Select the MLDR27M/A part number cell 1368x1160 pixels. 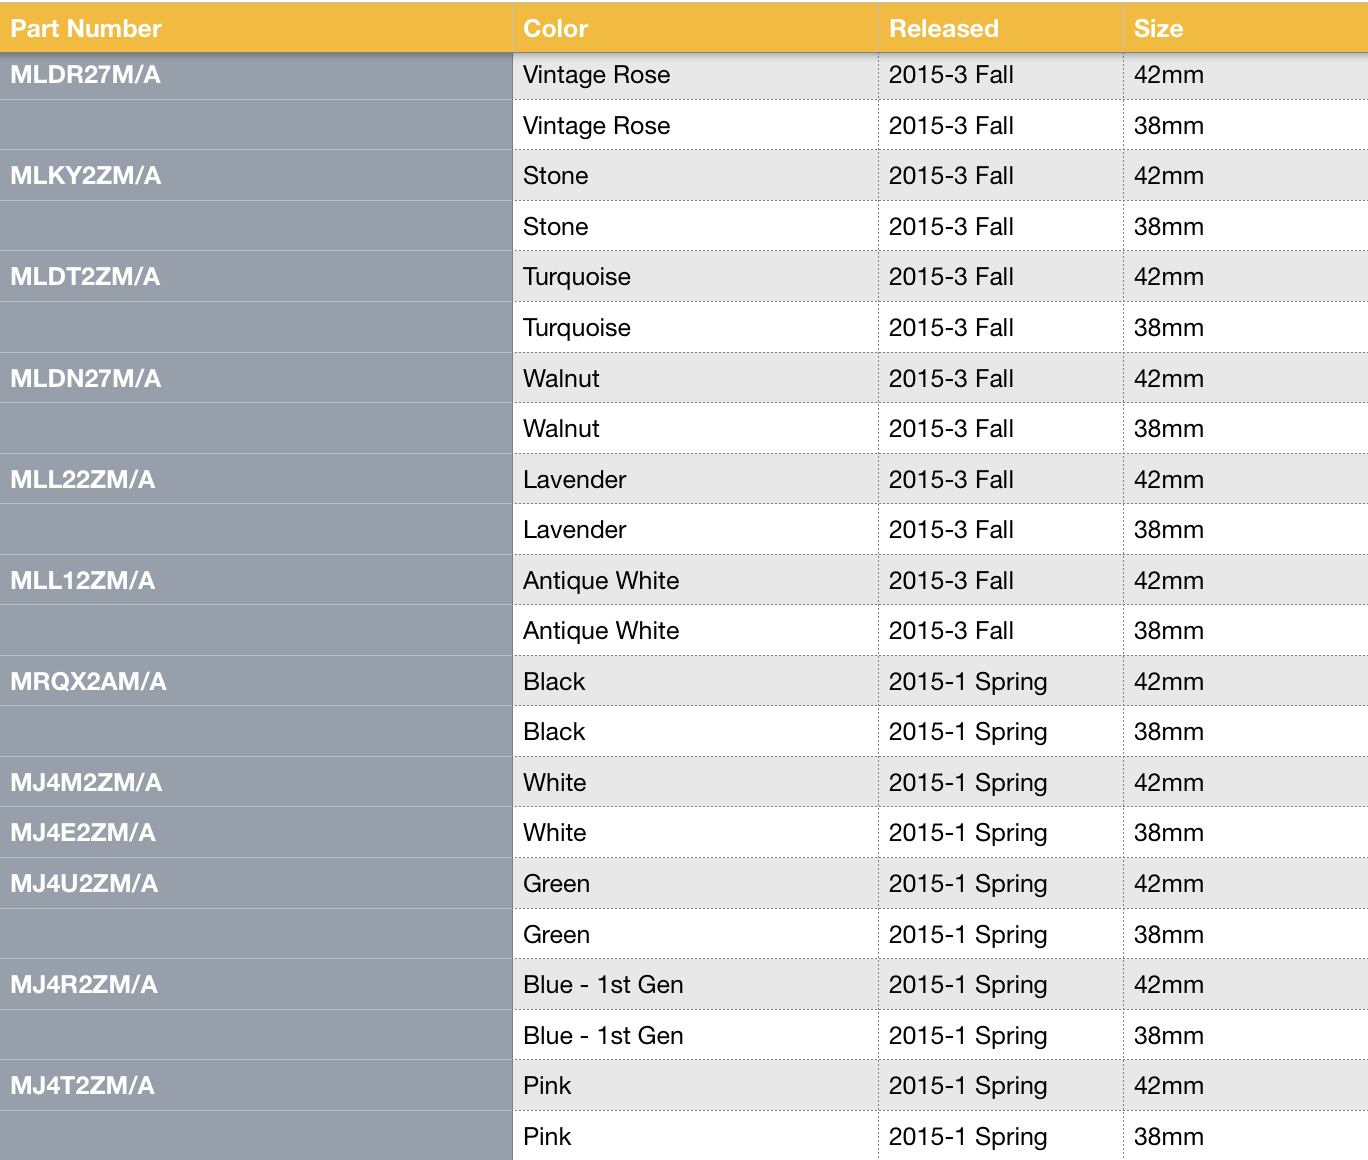86,75
